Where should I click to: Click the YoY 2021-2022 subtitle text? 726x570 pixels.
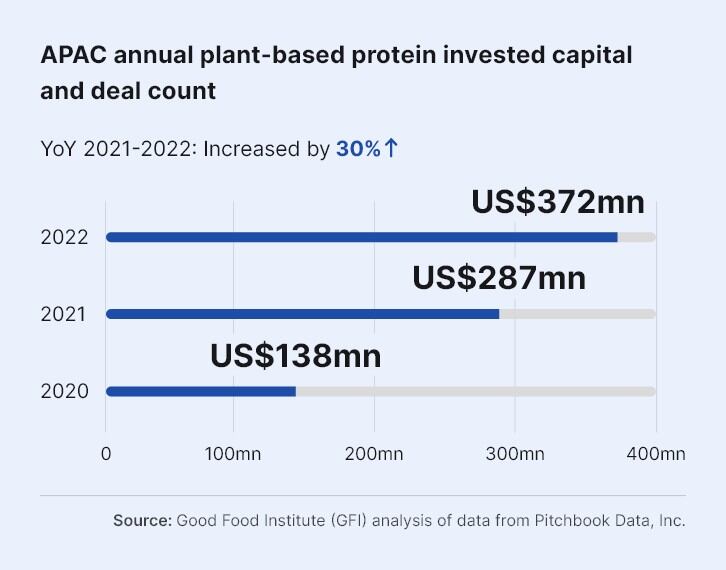(219, 149)
